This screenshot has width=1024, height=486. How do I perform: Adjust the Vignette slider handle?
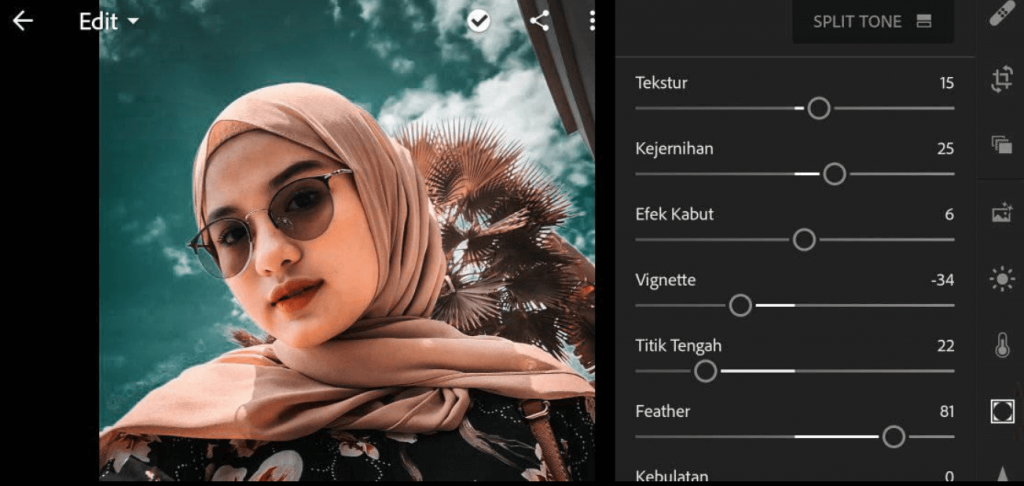741,305
